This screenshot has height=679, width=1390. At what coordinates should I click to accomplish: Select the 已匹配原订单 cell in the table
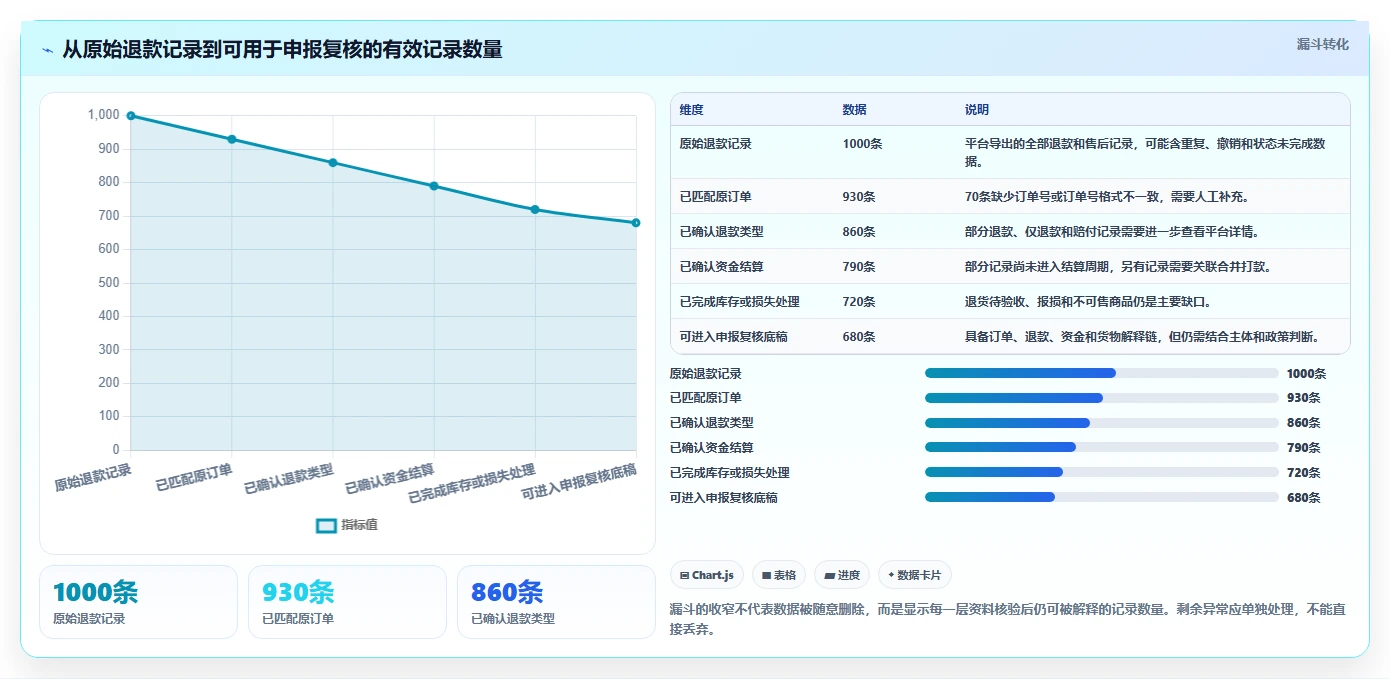(x=716, y=197)
